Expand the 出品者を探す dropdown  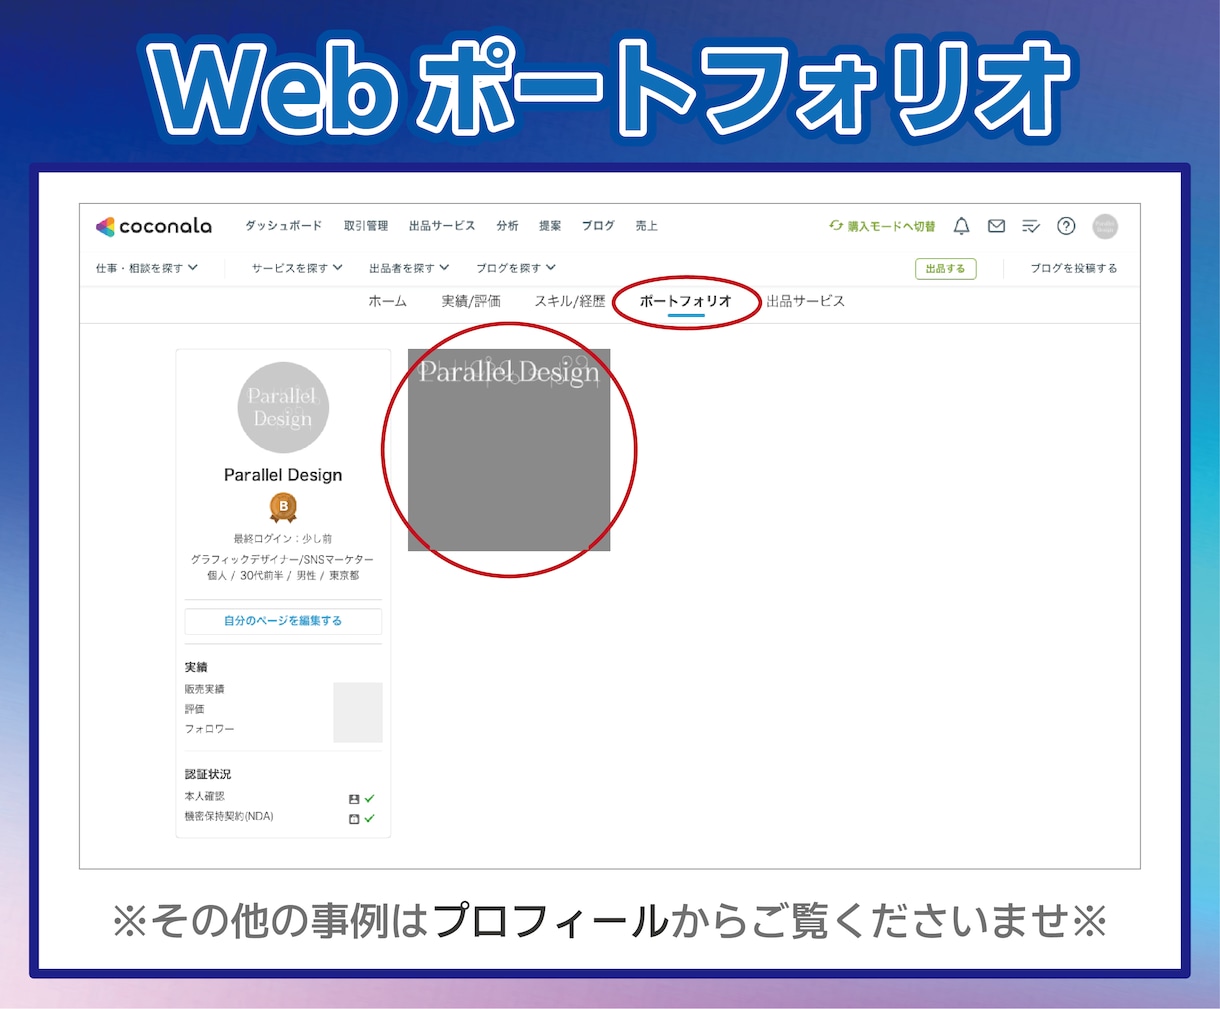409,268
